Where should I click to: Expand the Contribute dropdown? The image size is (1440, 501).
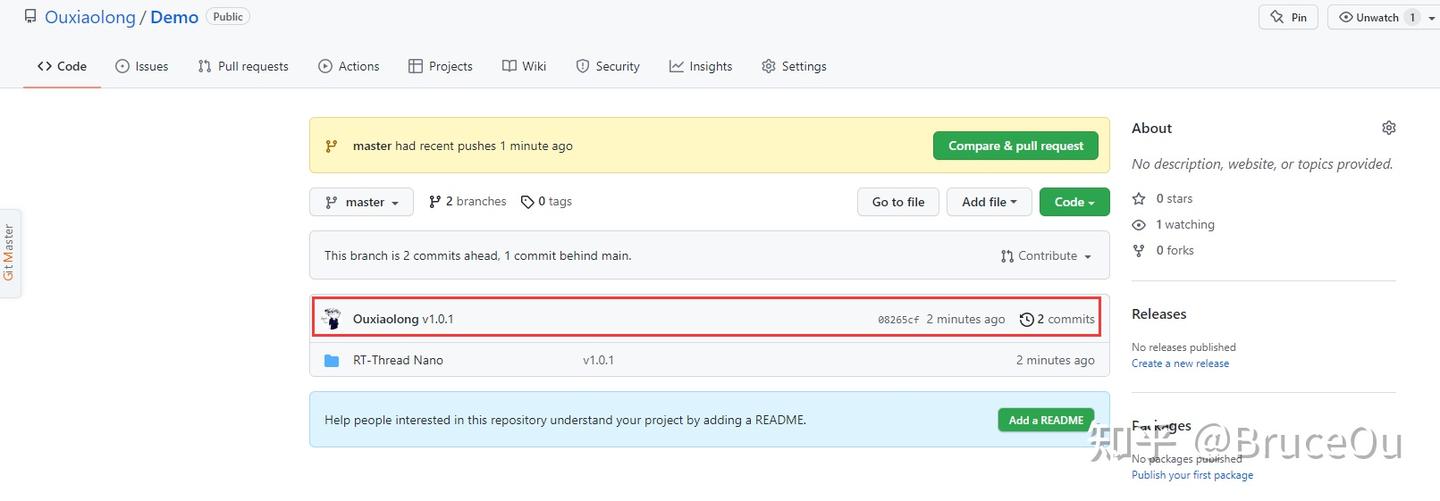[1046, 256]
